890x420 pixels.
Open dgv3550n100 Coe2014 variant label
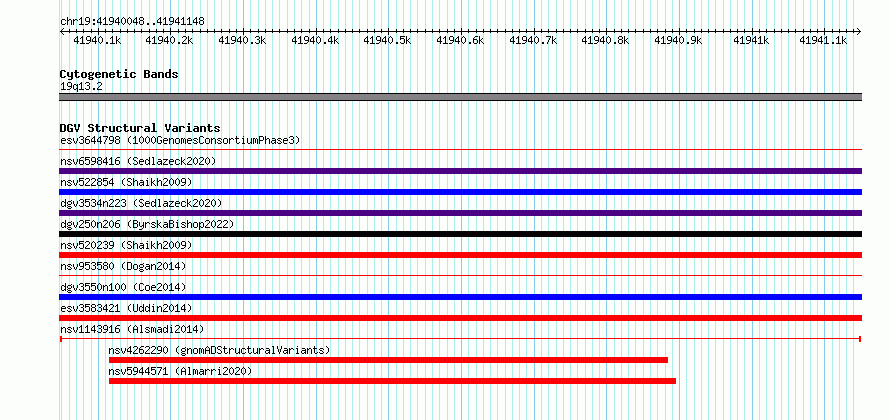click(123, 287)
